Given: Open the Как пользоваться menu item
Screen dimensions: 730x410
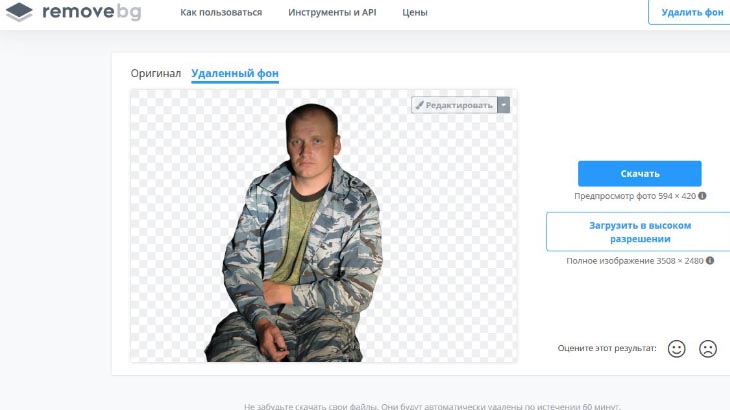Looking at the screenshot, I should coord(221,13).
